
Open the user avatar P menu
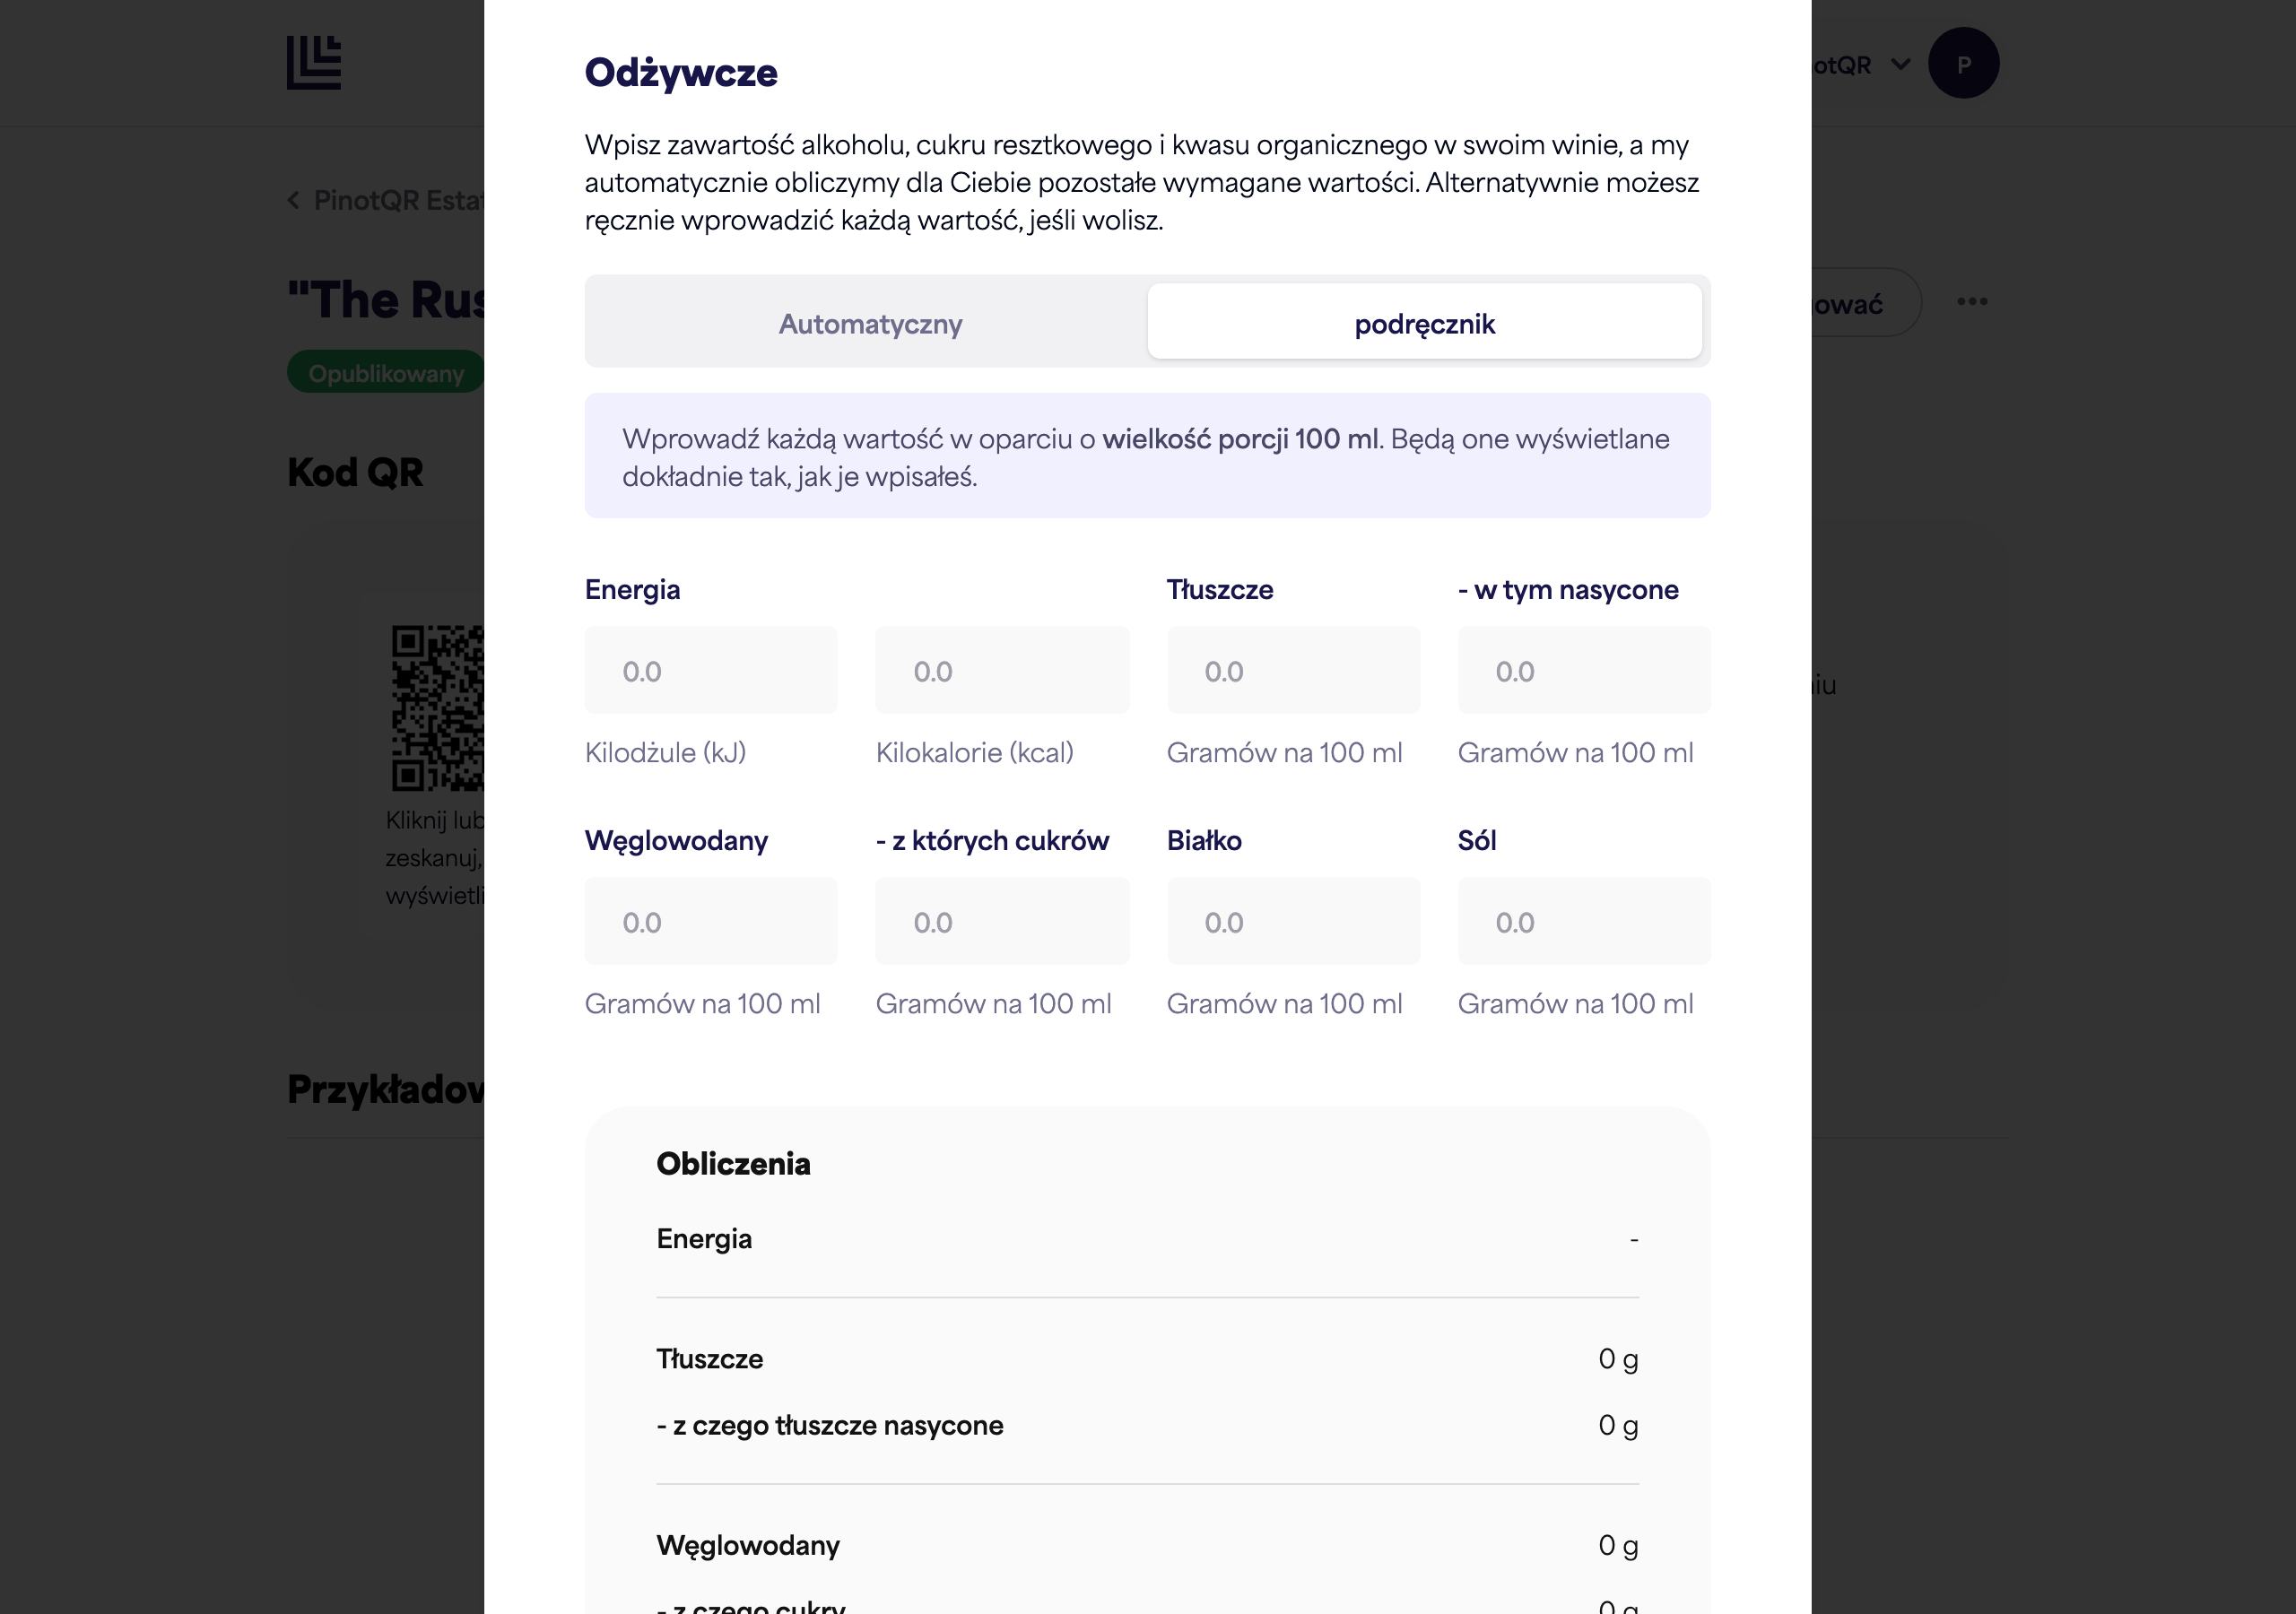point(1963,63)
